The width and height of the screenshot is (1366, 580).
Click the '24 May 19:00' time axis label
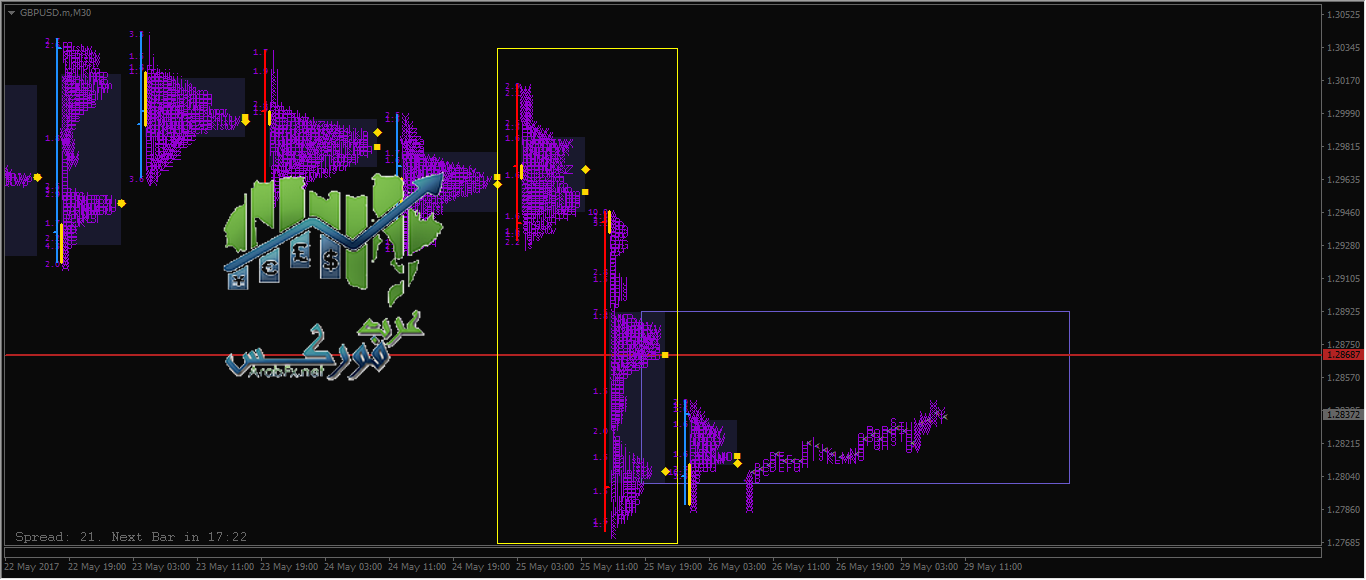(481, 567)
